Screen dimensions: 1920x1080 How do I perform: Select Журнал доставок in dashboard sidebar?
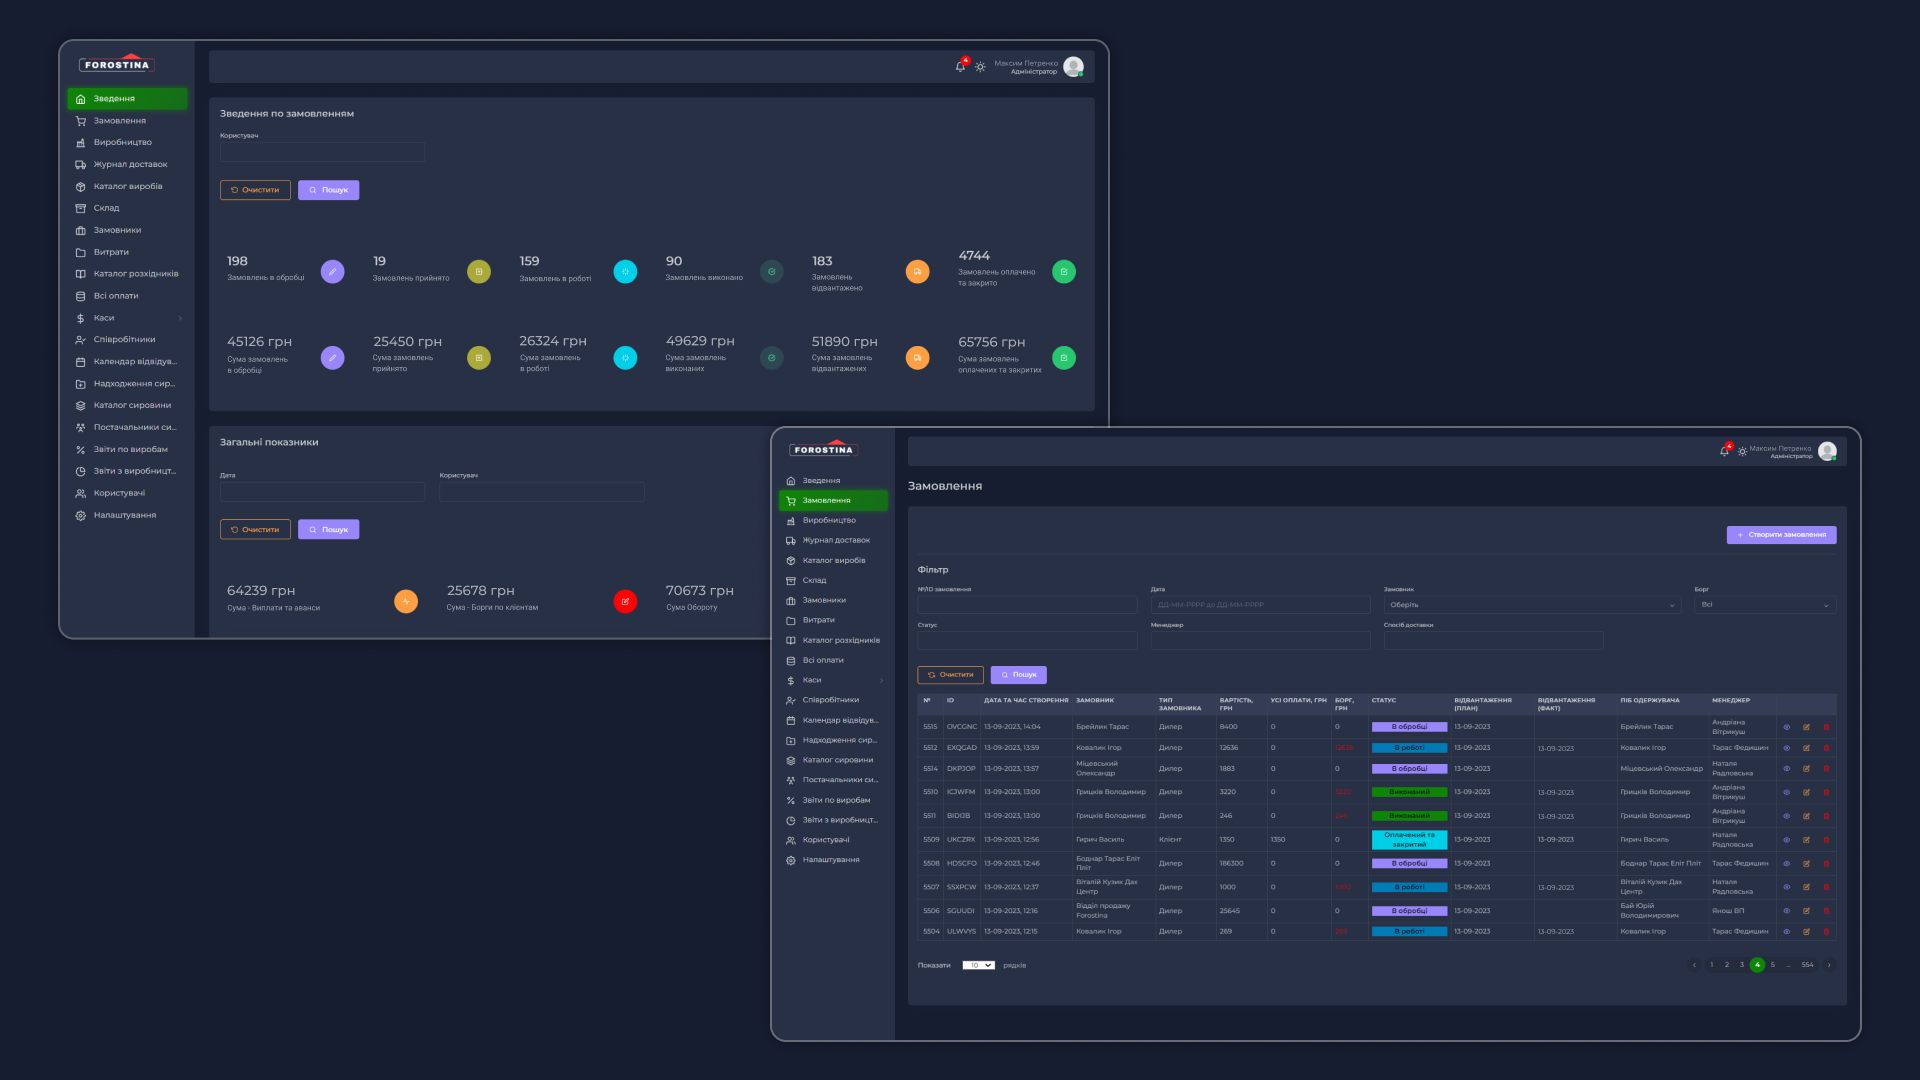coord(130,165)
